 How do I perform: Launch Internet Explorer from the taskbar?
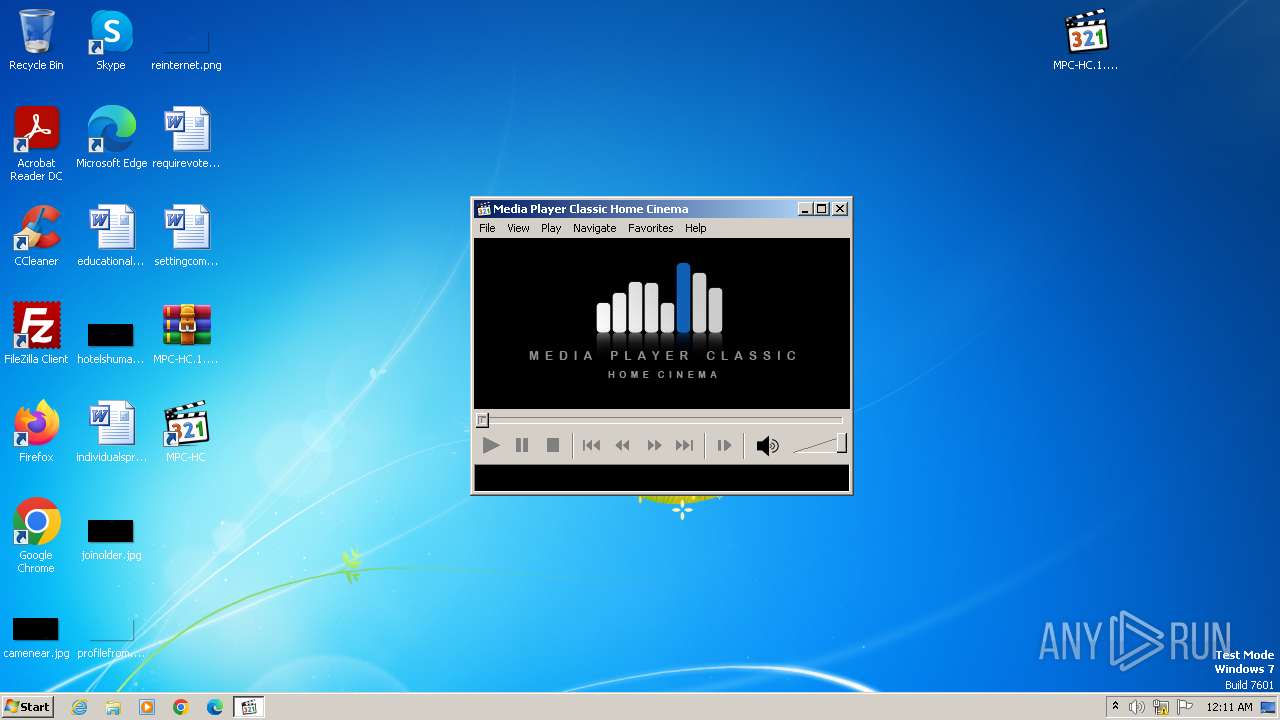pyautogui.click(x=79, y=707)
